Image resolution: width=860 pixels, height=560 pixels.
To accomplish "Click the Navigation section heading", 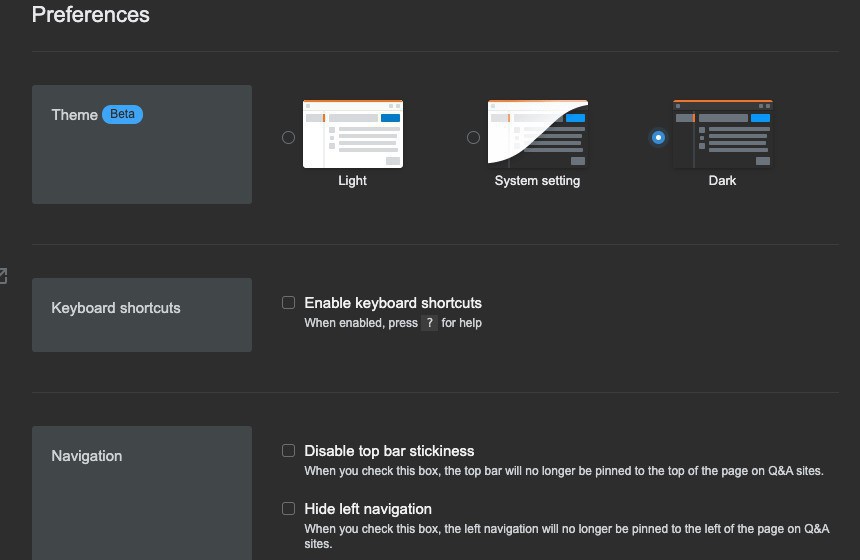I will click(x=87, y=456).
